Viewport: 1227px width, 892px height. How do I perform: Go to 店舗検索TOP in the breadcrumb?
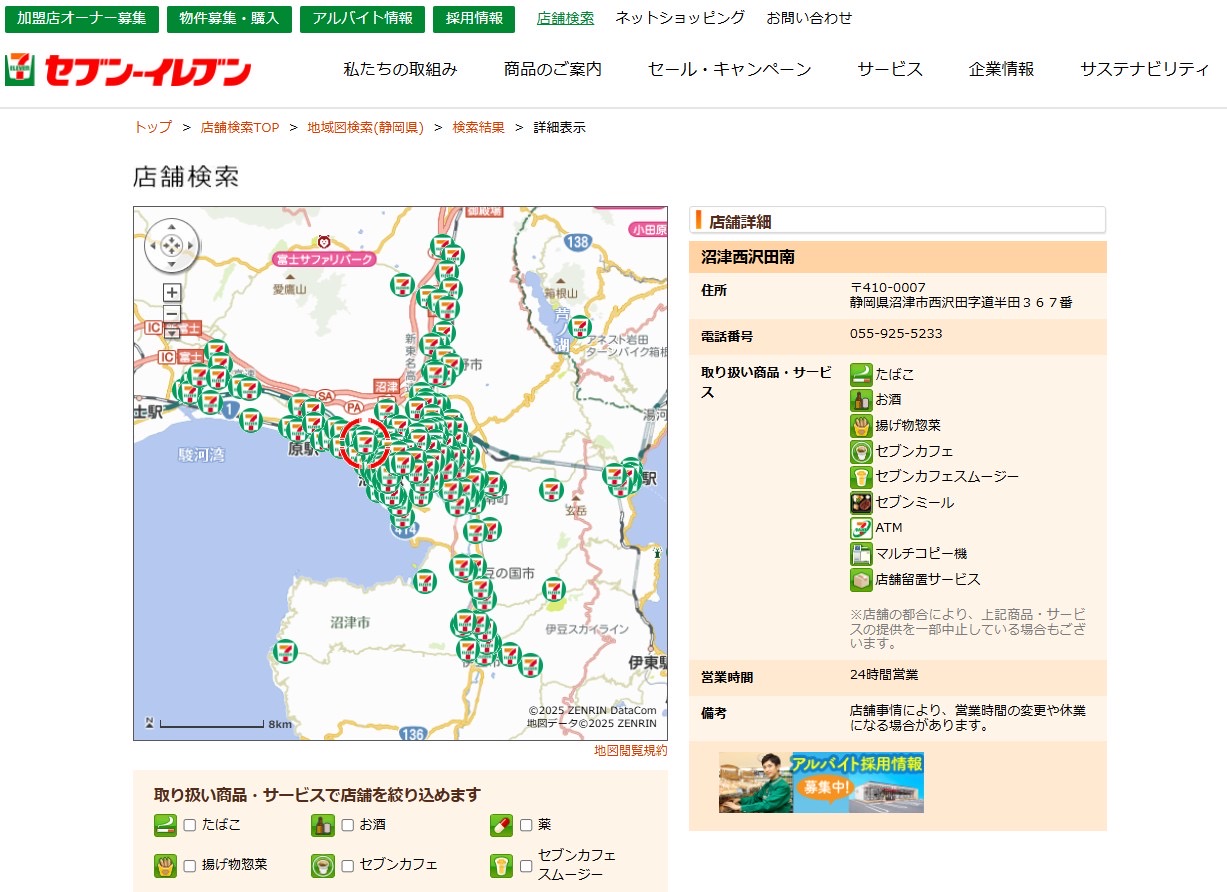(x=240, y=128)
